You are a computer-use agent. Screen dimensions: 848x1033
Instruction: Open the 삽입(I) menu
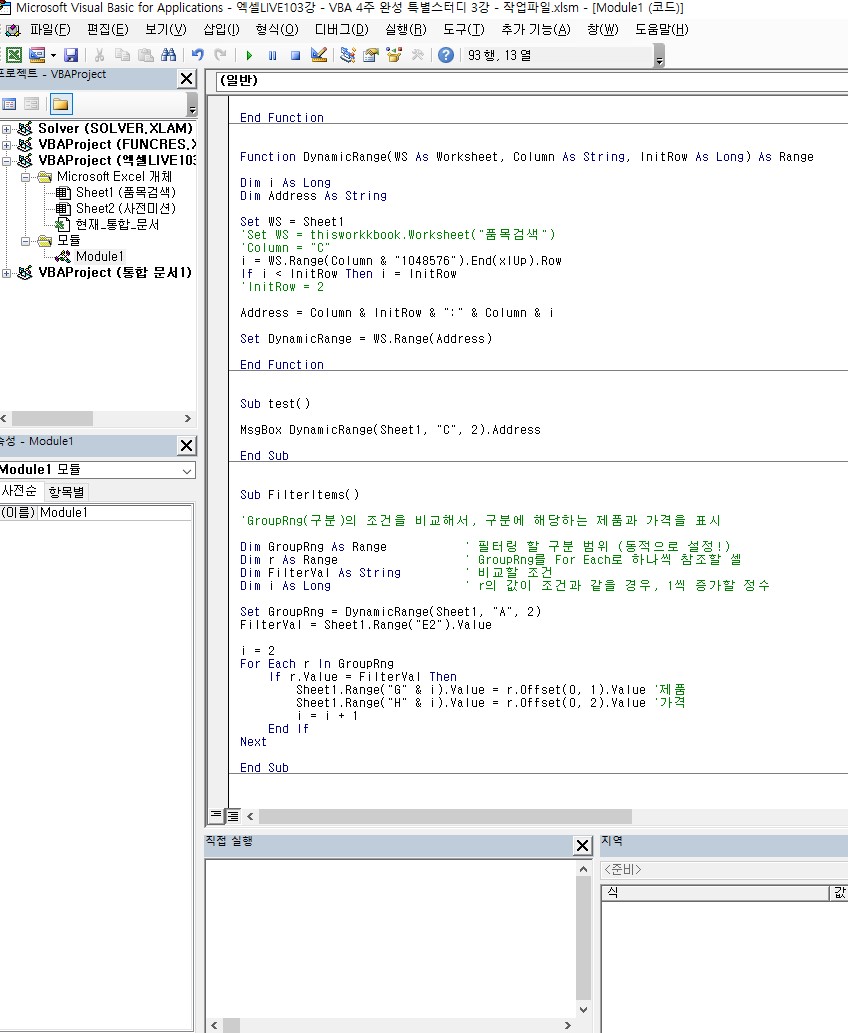click(x=221, y=30)
